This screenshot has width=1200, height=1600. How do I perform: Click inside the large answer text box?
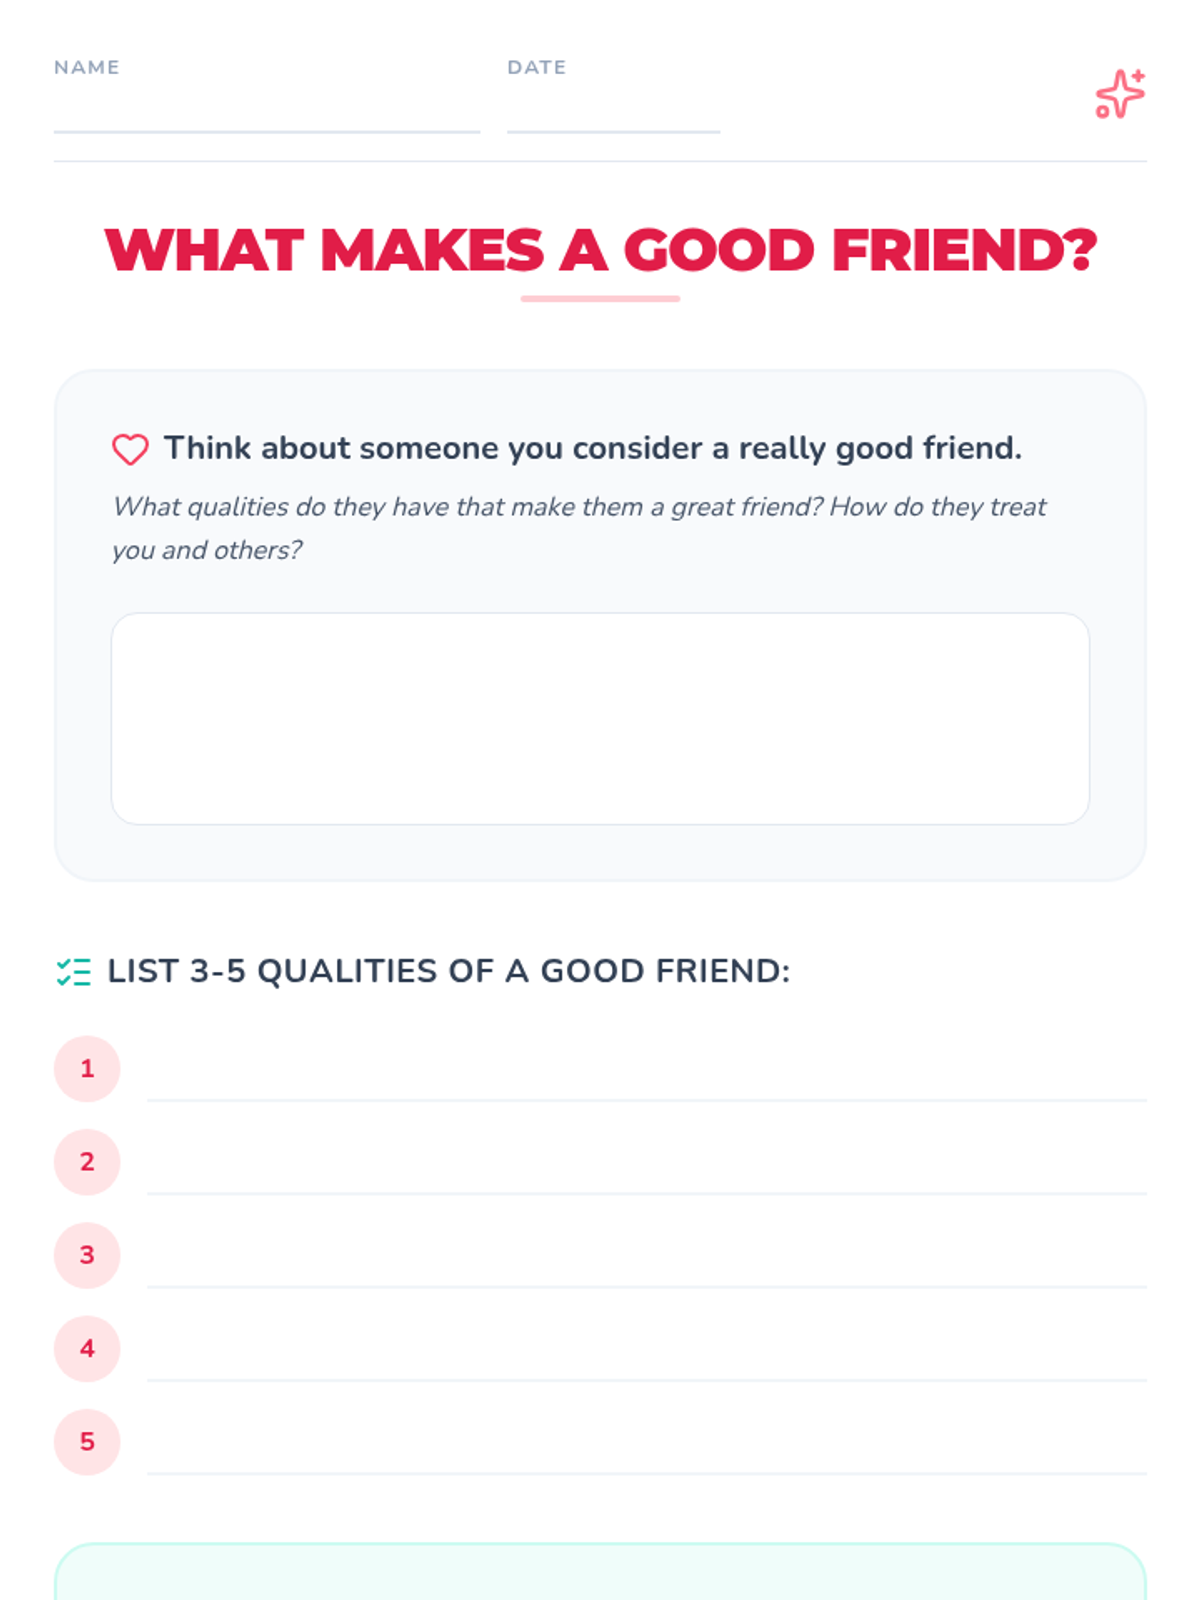(600, 719)
